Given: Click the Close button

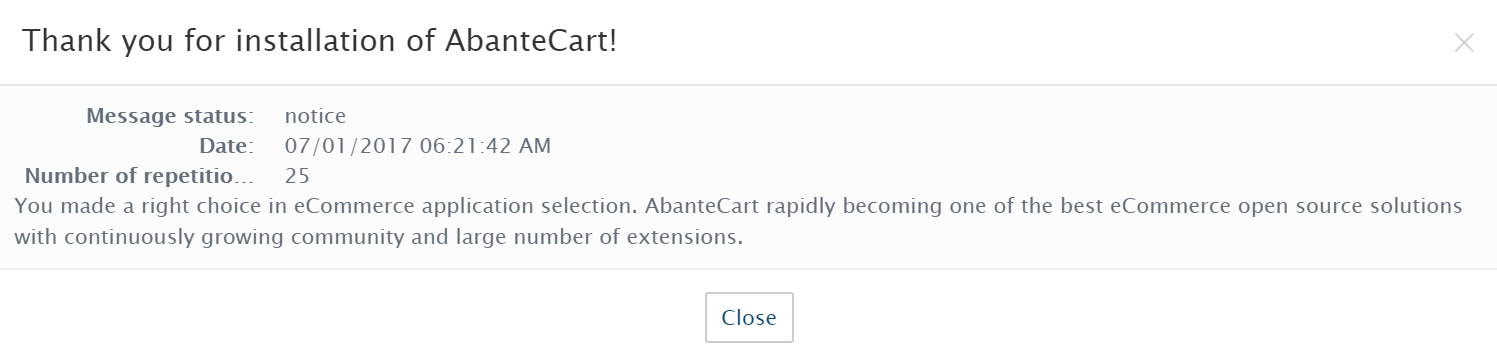Looking at the screenshot, I should coord(749,318).
